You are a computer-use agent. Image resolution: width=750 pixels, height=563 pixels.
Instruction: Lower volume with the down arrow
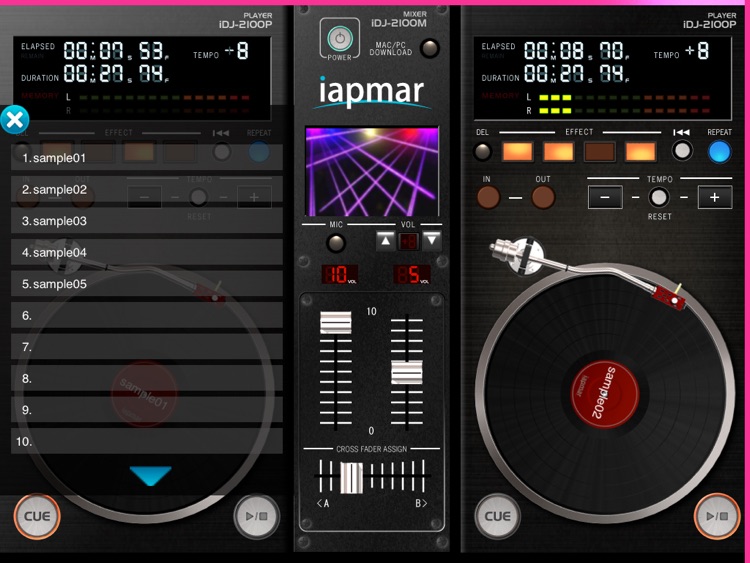(x=432, y=241)
